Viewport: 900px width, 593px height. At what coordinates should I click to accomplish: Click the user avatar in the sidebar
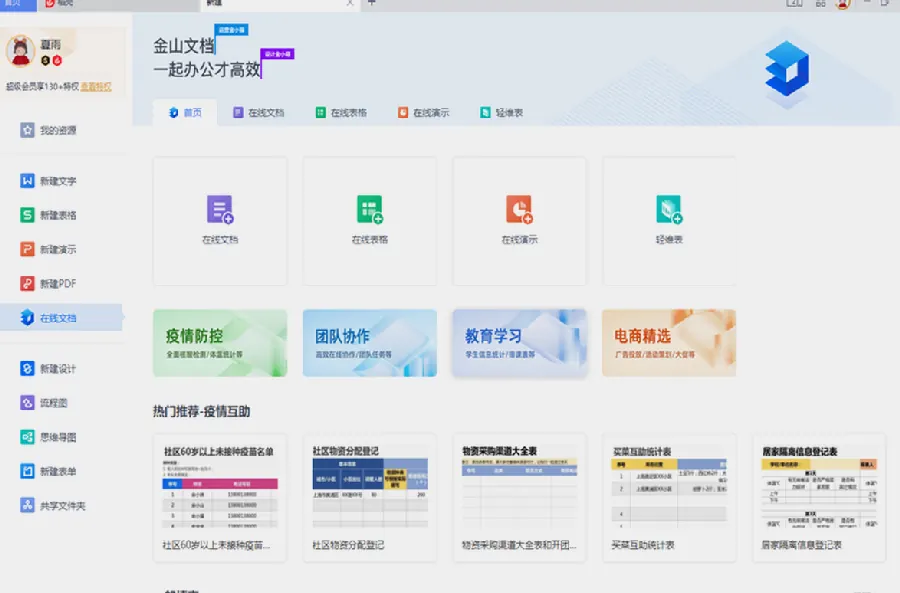coord(20,51)
